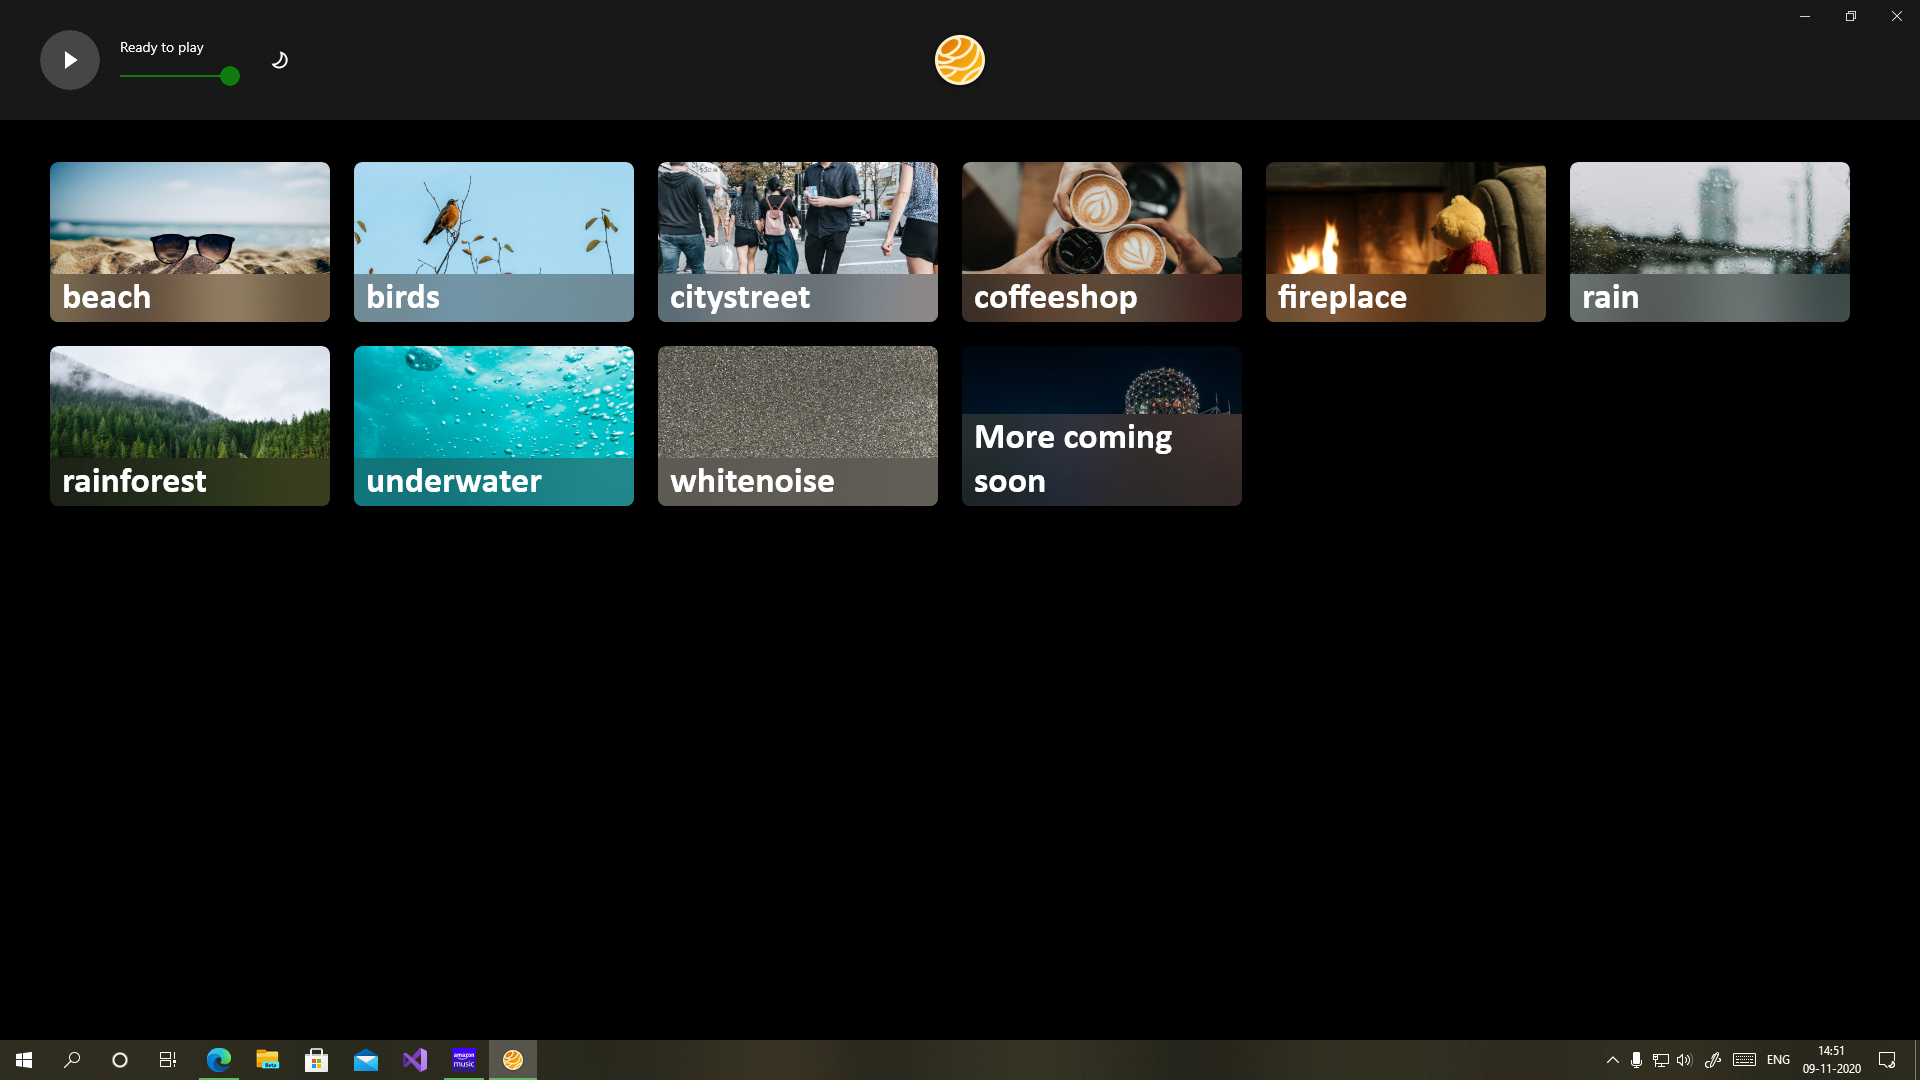Play the rainforest sound tile
1920x1080 pixels.
click(x=190, y=425)
